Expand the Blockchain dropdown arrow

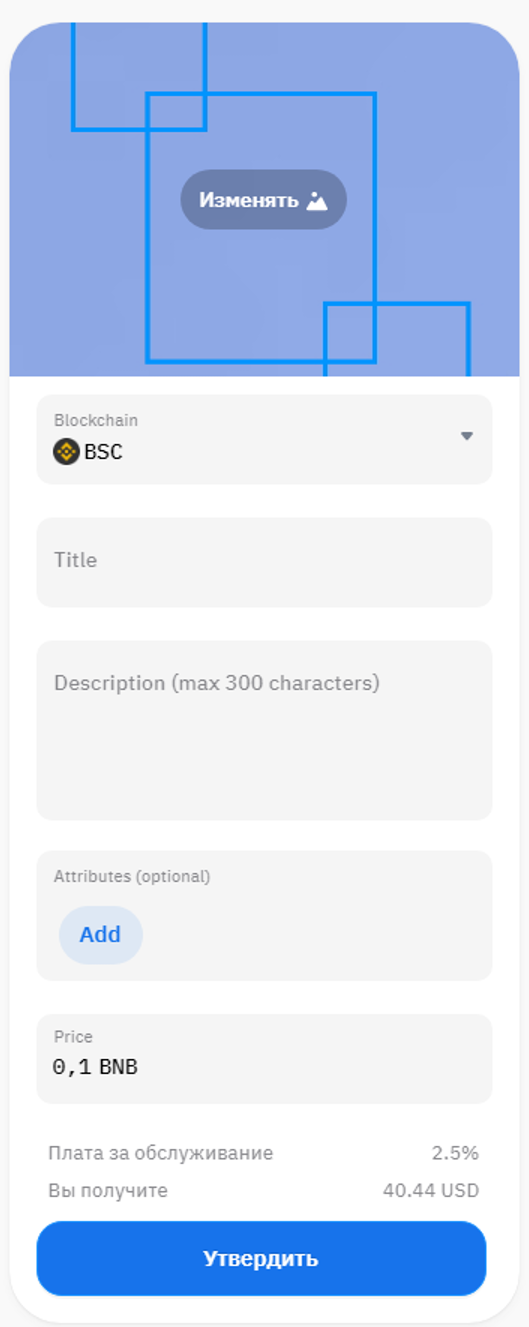(x=466, y=436)
